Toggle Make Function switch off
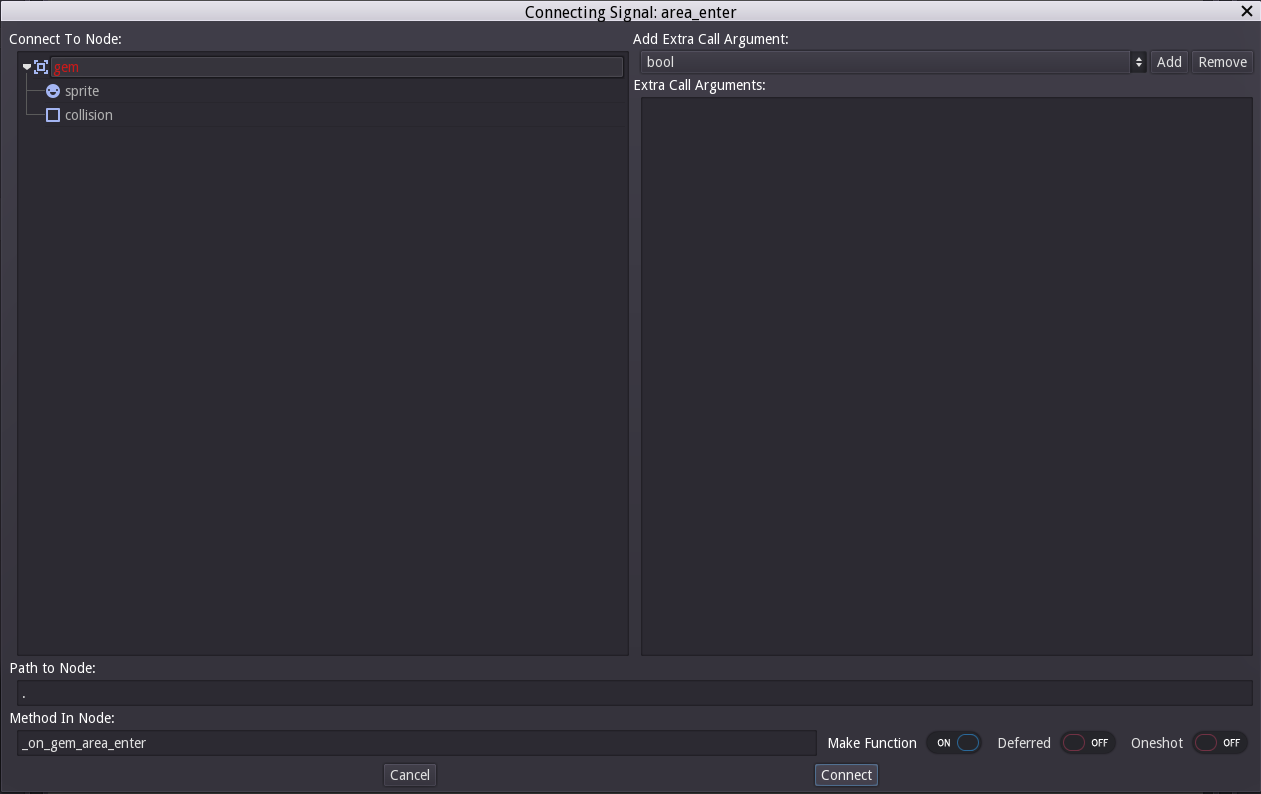The image size is (1261, 794). (954, 743)
